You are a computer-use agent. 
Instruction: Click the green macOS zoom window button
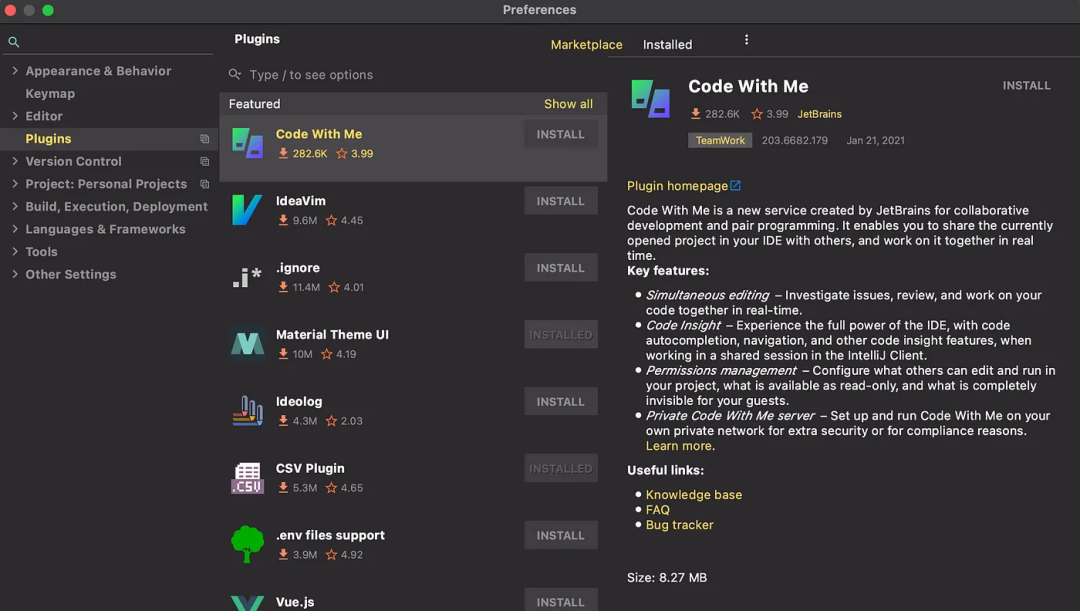click(x=48, y=10)
